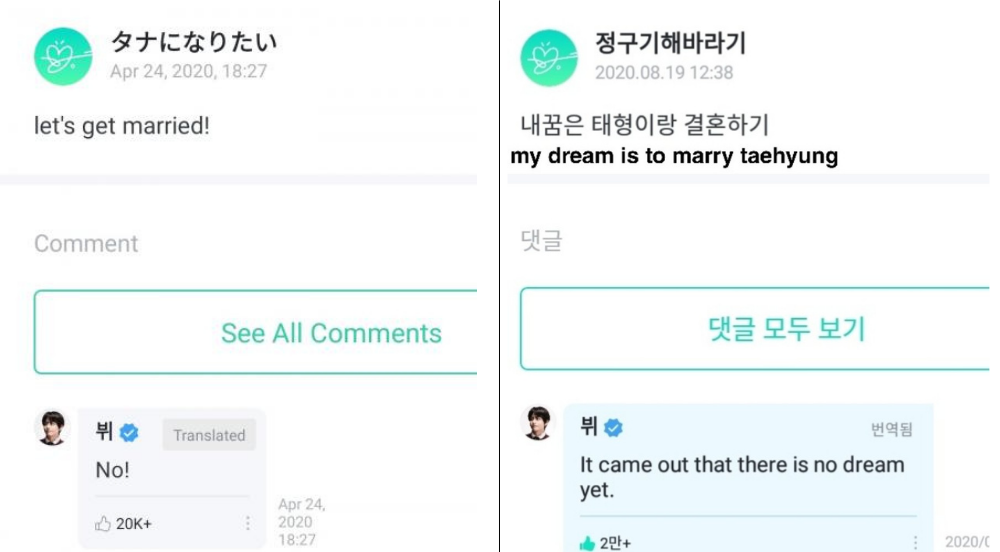Click the blue verified badge on the "No!" comment

(129, 433)
